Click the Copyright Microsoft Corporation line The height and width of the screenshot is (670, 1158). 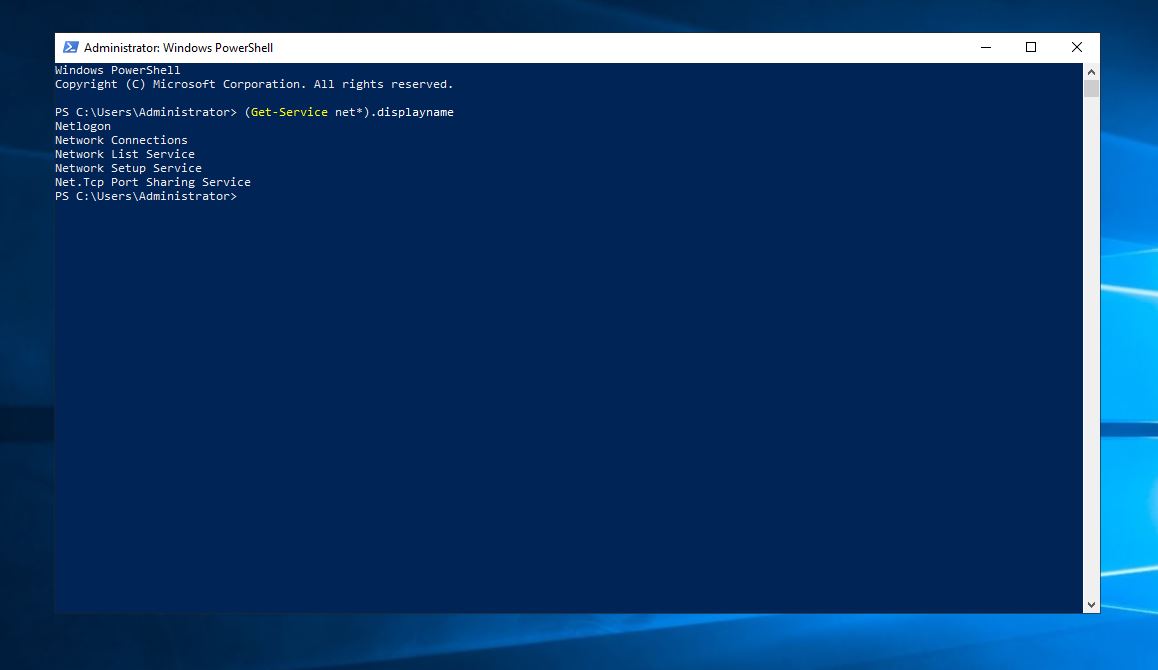click(x=253, y=84)
